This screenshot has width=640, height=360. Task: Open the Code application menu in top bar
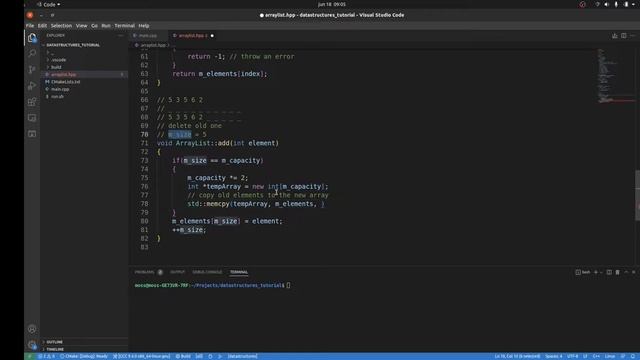pyautogui.click(x=49, y=4)
